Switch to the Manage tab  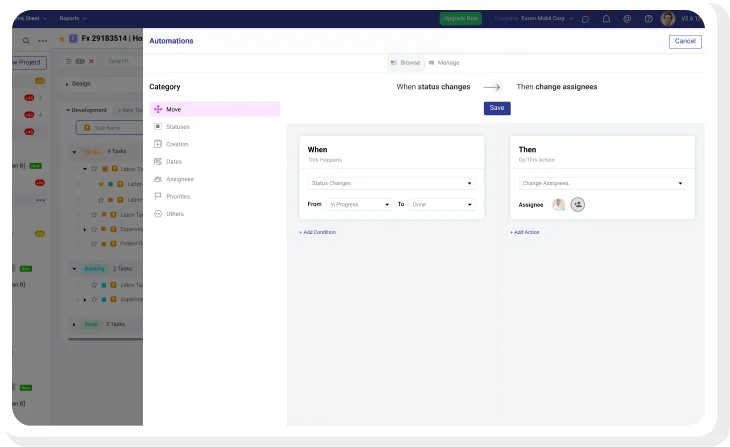coord(444,62)
